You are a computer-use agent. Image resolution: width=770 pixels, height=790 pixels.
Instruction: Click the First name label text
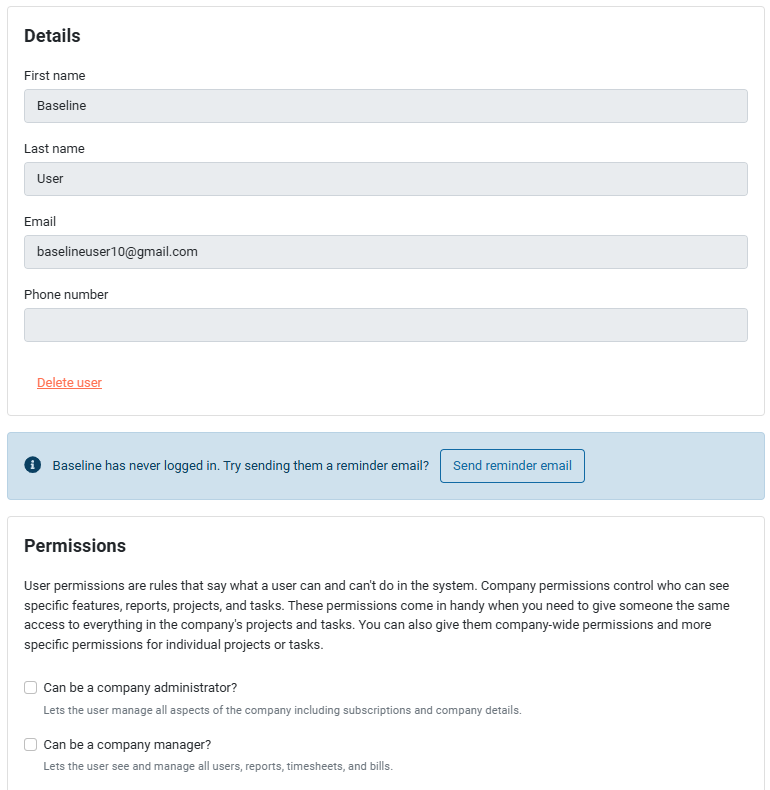pos(55,76)
